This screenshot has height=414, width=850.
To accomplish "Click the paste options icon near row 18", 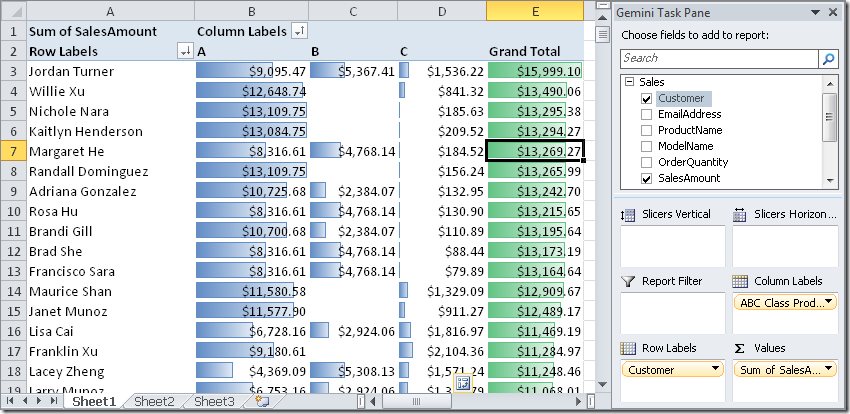I will coord(464,384).
